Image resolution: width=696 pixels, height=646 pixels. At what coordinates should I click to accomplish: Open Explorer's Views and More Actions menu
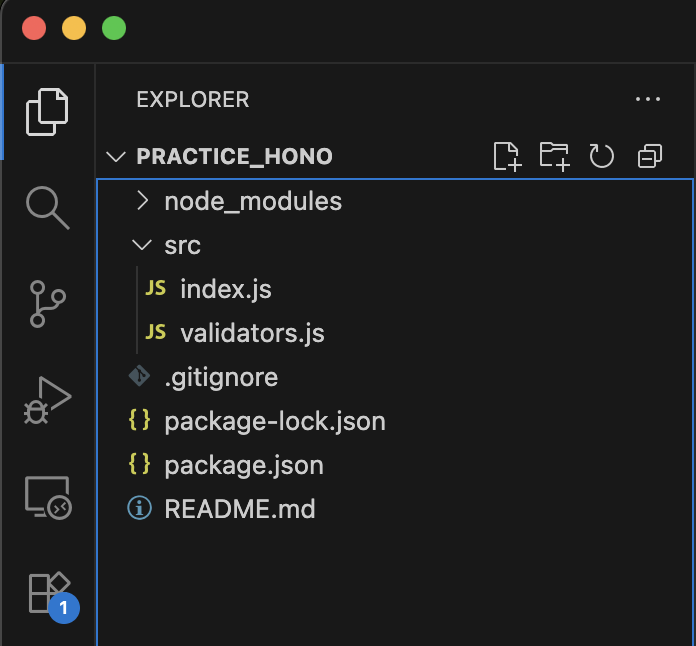tap(648, 100)
